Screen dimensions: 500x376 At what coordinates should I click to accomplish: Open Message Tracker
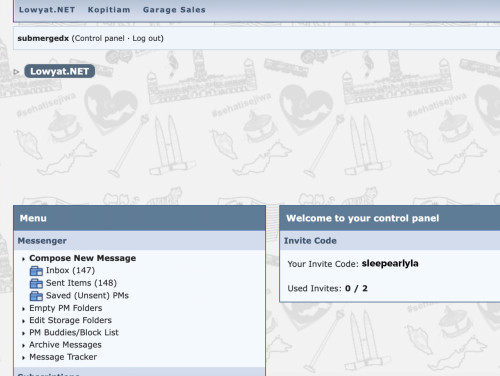63,357
